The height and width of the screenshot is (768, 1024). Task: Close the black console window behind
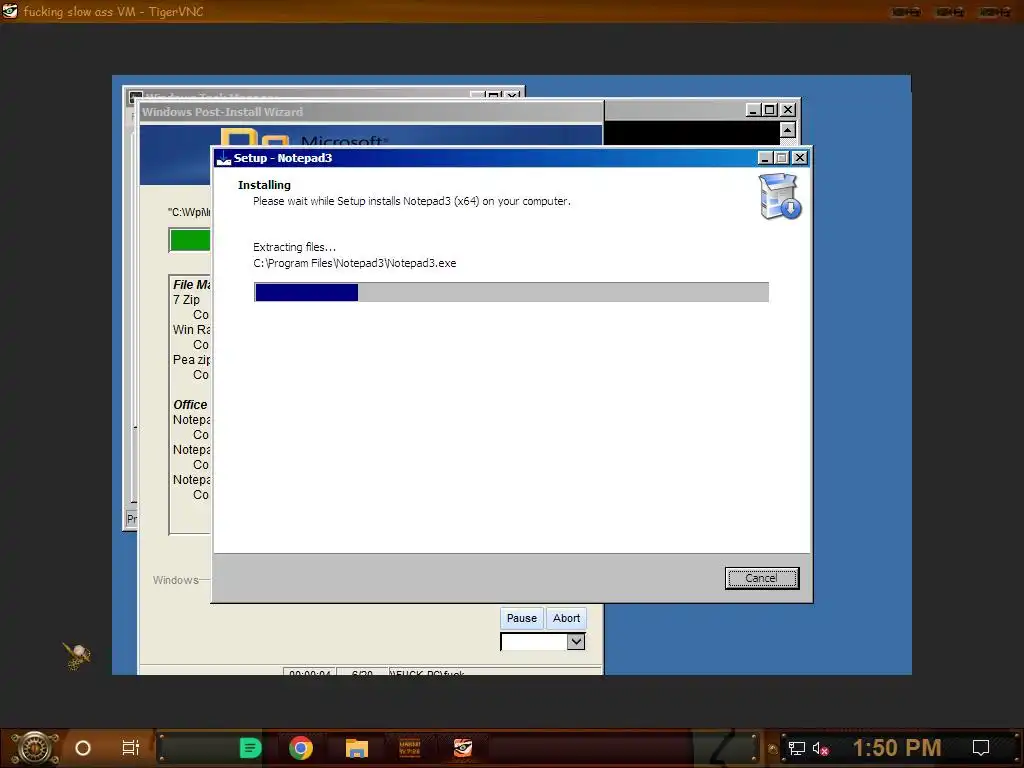[788, 110]
